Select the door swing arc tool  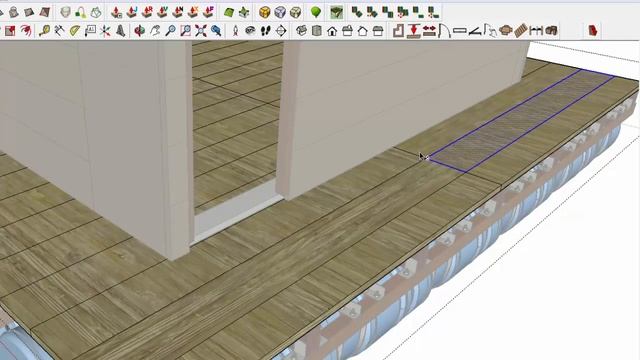click(444, 31)
